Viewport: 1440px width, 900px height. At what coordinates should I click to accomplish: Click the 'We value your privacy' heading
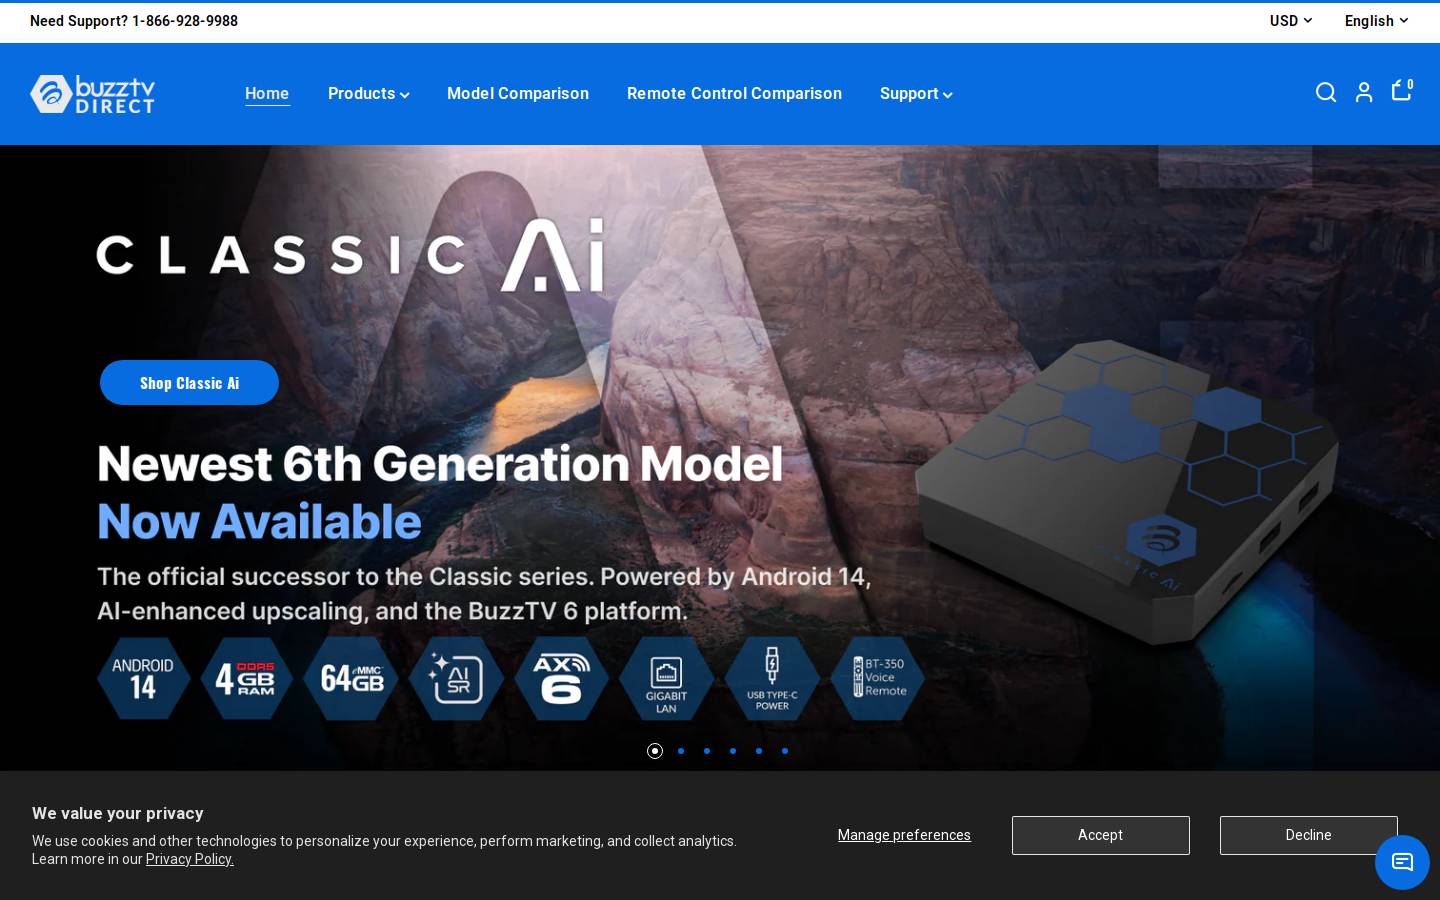click(118, 814)
